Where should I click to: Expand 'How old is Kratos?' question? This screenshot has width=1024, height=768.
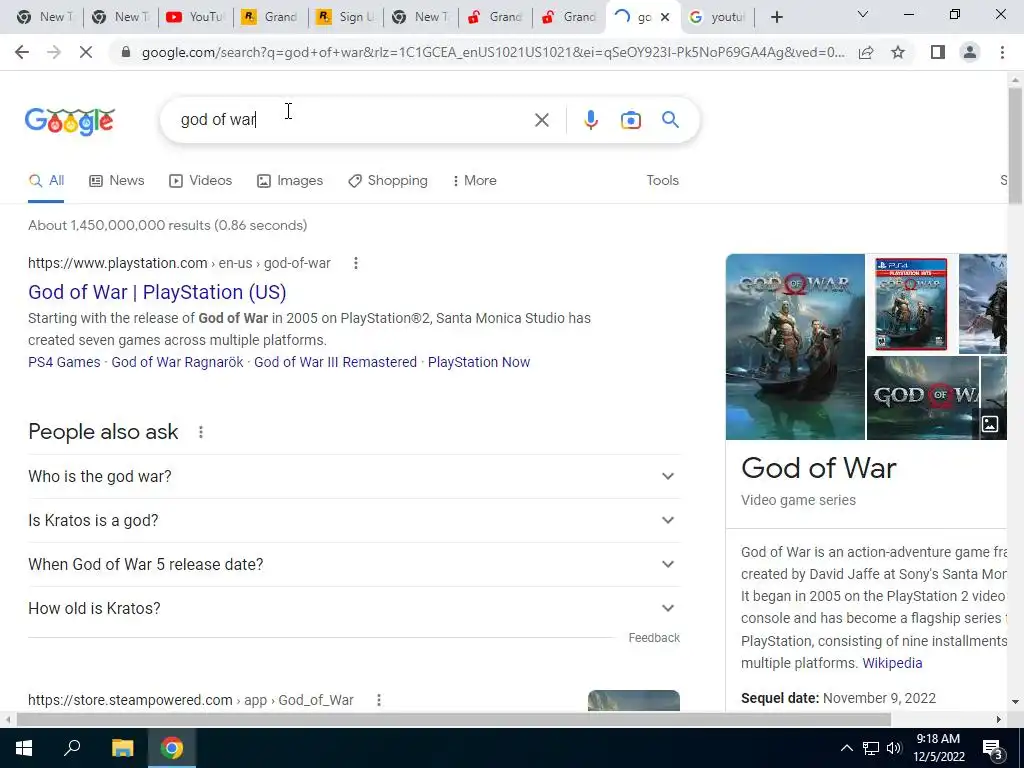(x=354, y=608)
